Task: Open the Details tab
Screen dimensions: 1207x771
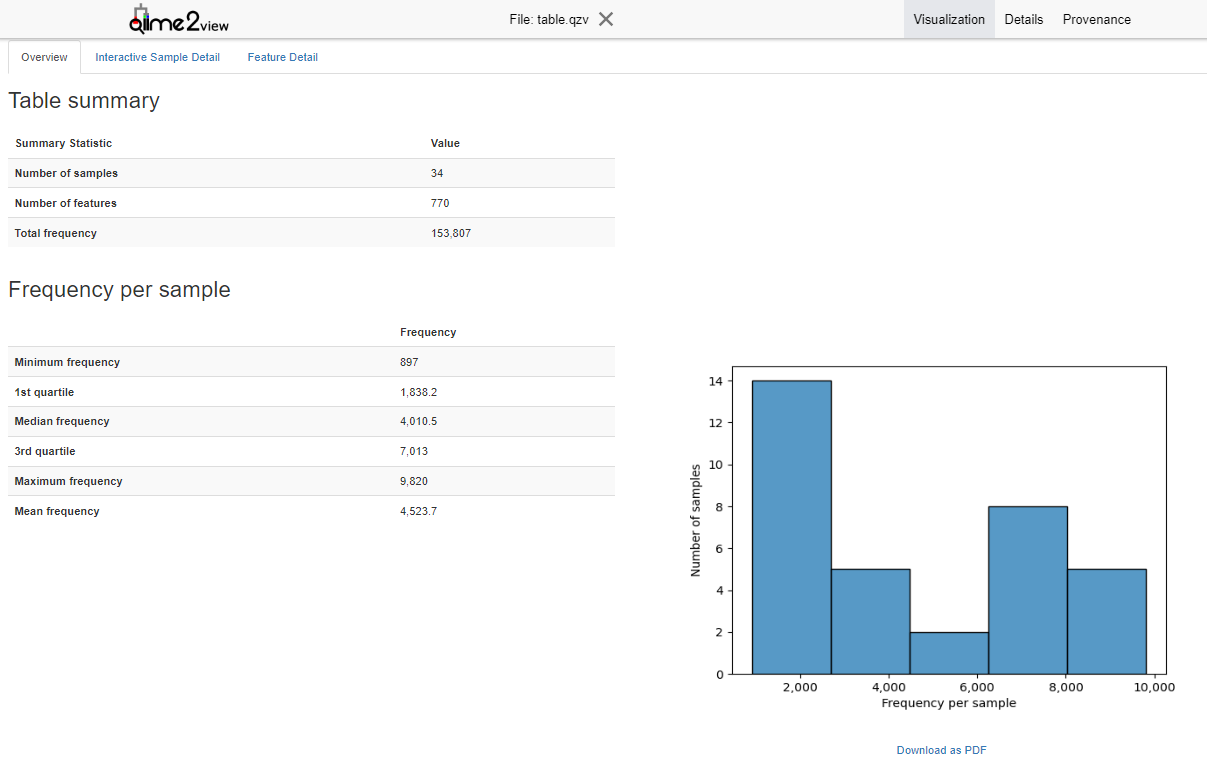Action: click(x=1023, y=20)
